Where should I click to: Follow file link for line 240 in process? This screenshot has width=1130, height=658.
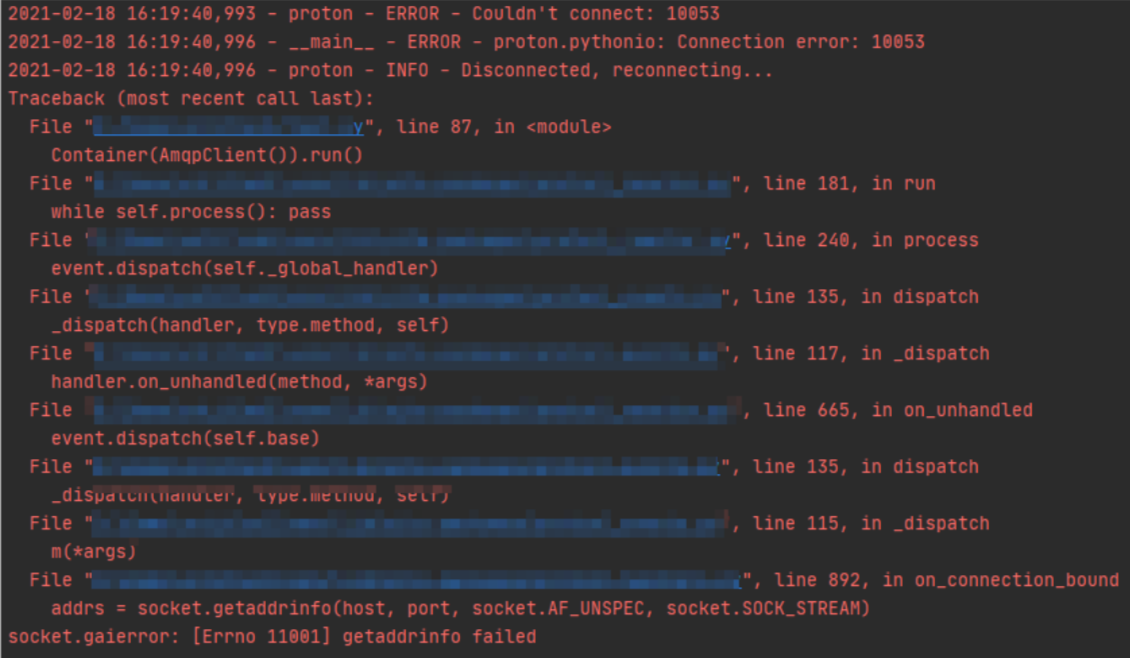(410, 240)
